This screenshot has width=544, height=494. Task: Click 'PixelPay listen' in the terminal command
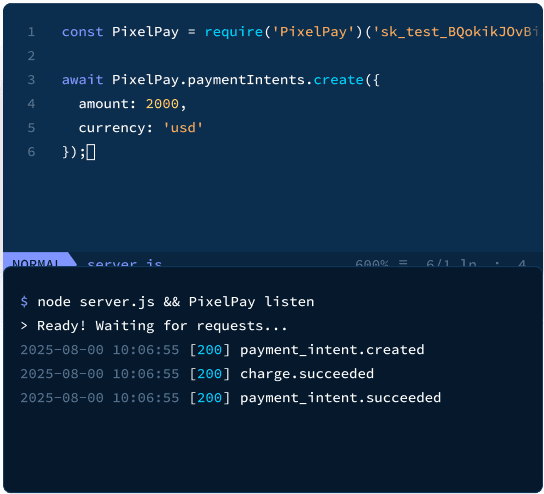tap(252, 302)
